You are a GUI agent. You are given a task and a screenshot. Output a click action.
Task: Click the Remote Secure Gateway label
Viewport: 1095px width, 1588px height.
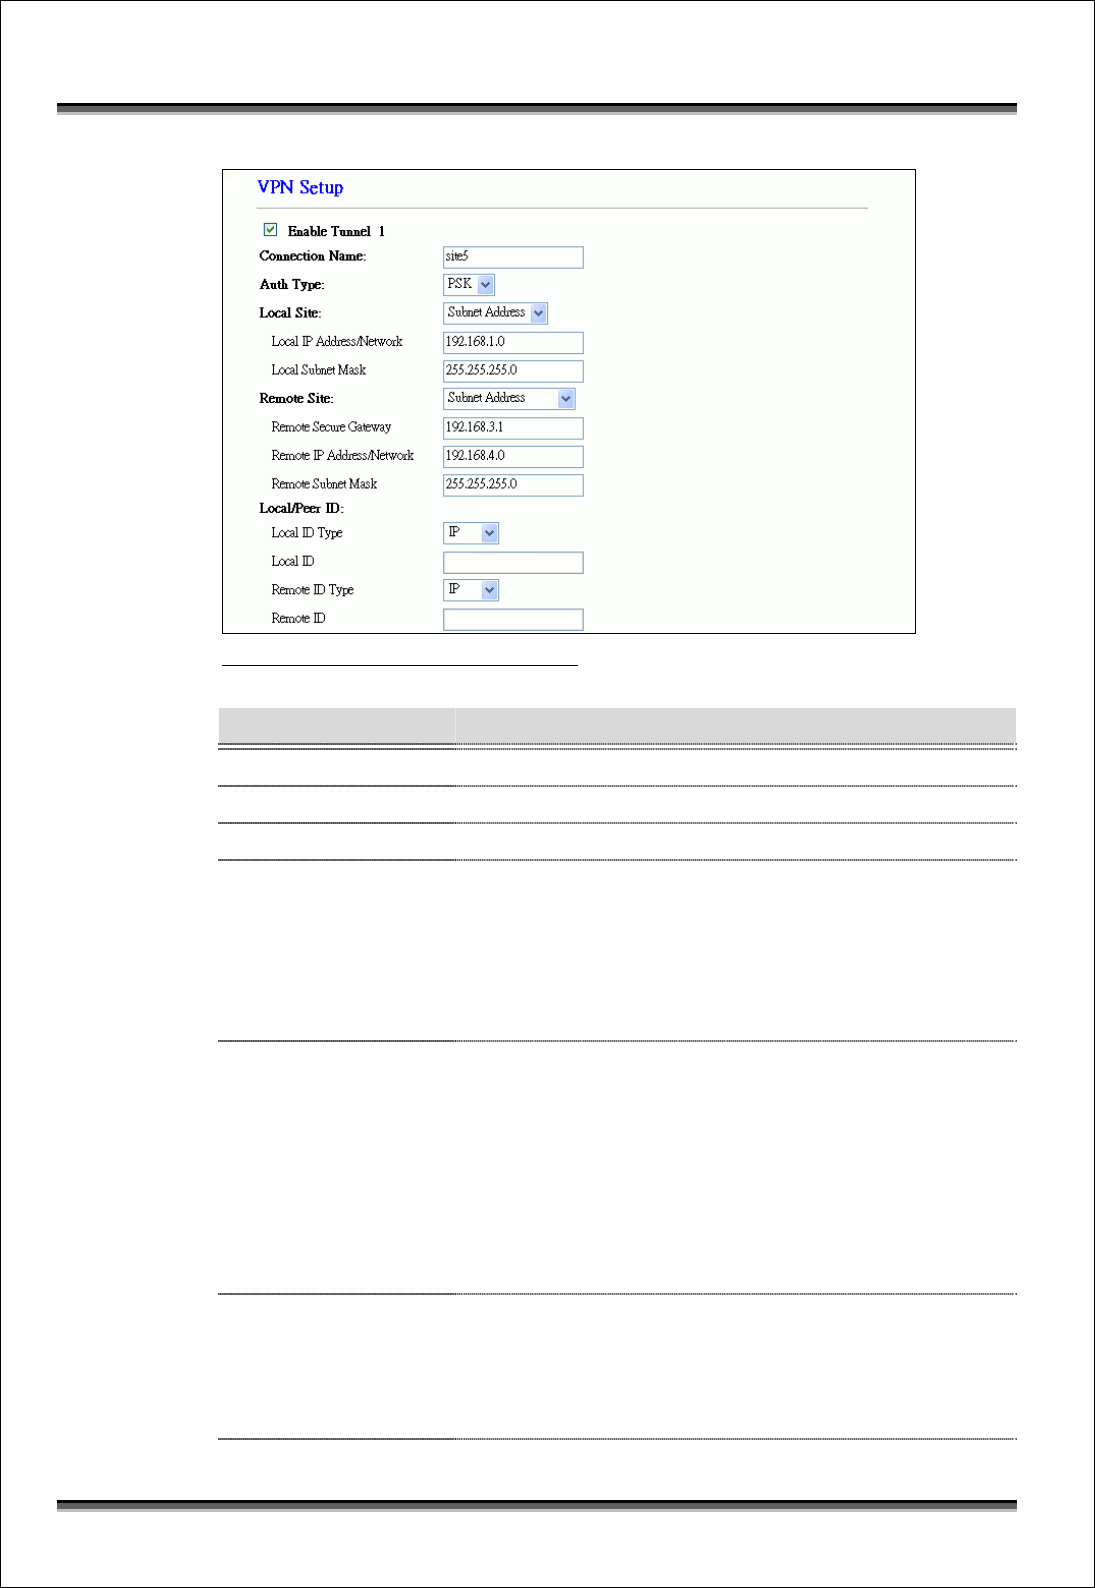pyautogui.click(x=331, y=427)
